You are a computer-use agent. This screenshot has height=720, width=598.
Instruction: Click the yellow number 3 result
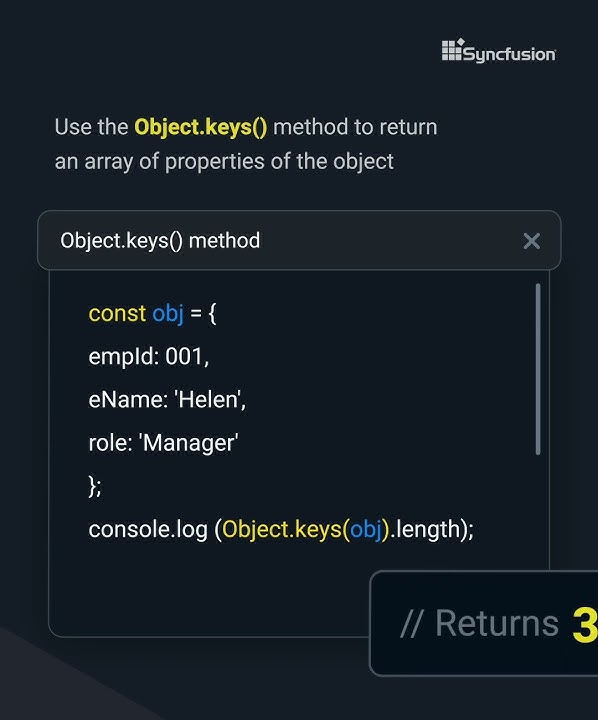585,624
